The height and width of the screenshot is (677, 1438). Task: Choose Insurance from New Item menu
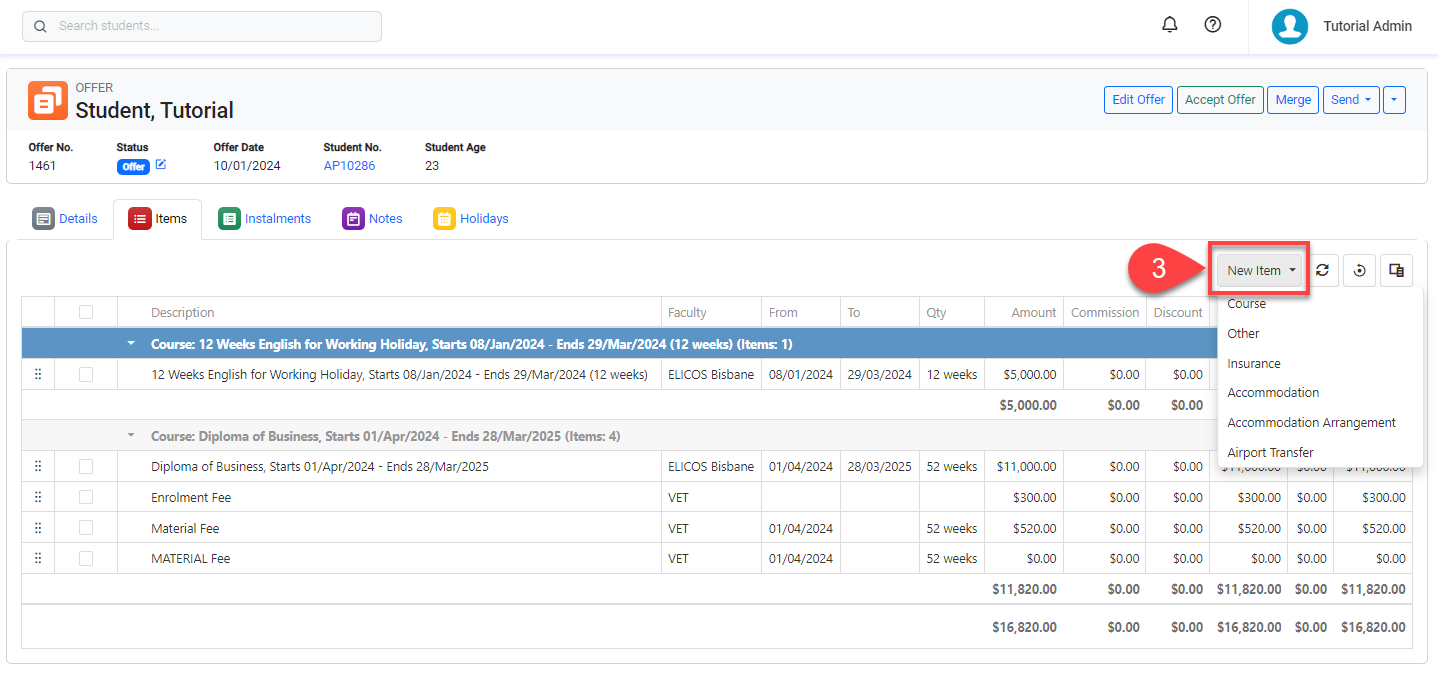click(x=1254, y=363)
